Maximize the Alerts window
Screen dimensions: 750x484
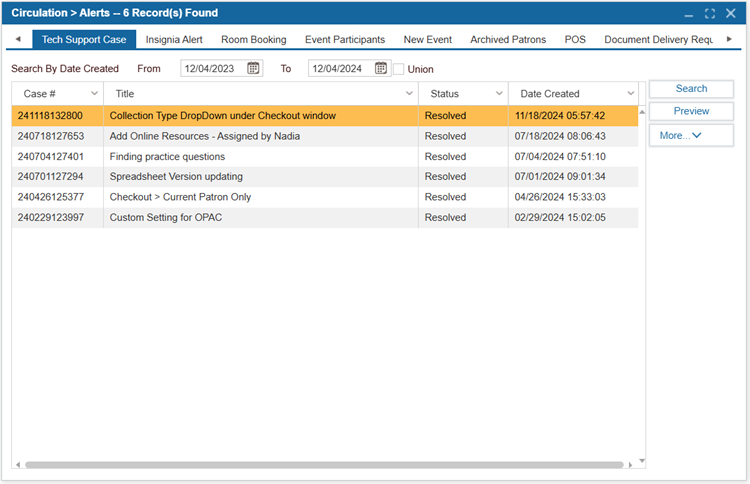pos(710,13)
